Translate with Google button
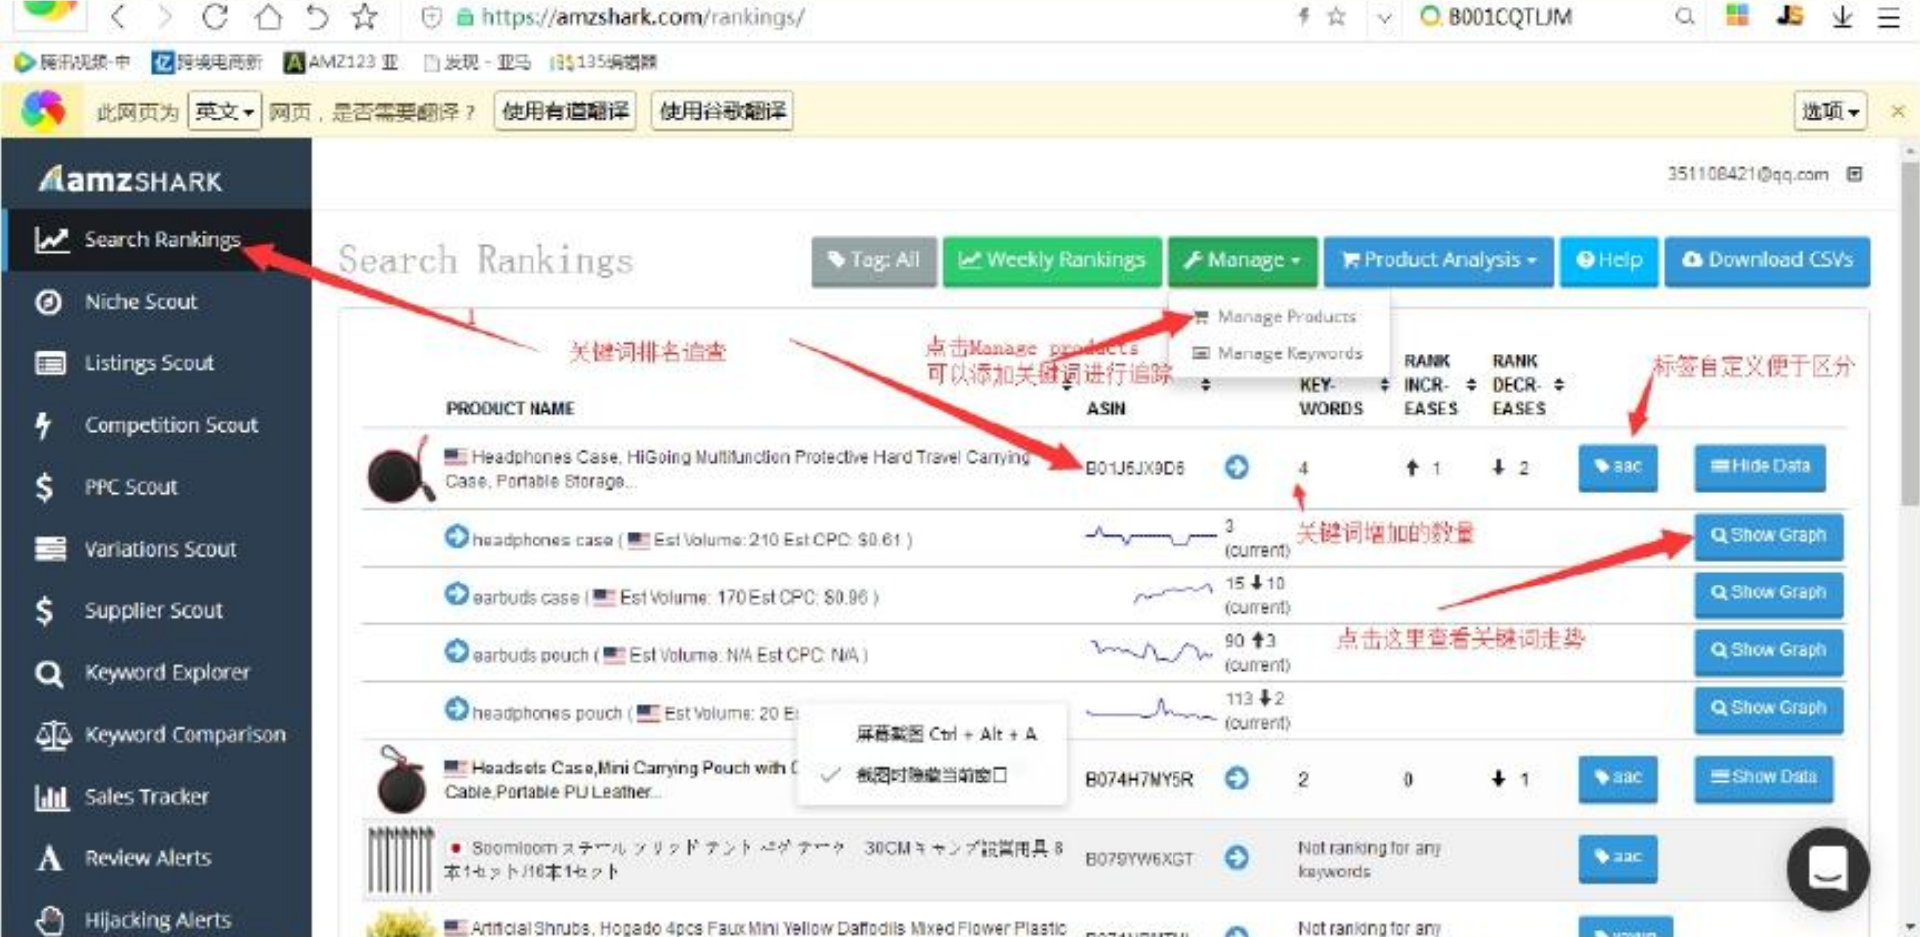Viewport: 1920px width, 937px height. [x=722, y=111]
